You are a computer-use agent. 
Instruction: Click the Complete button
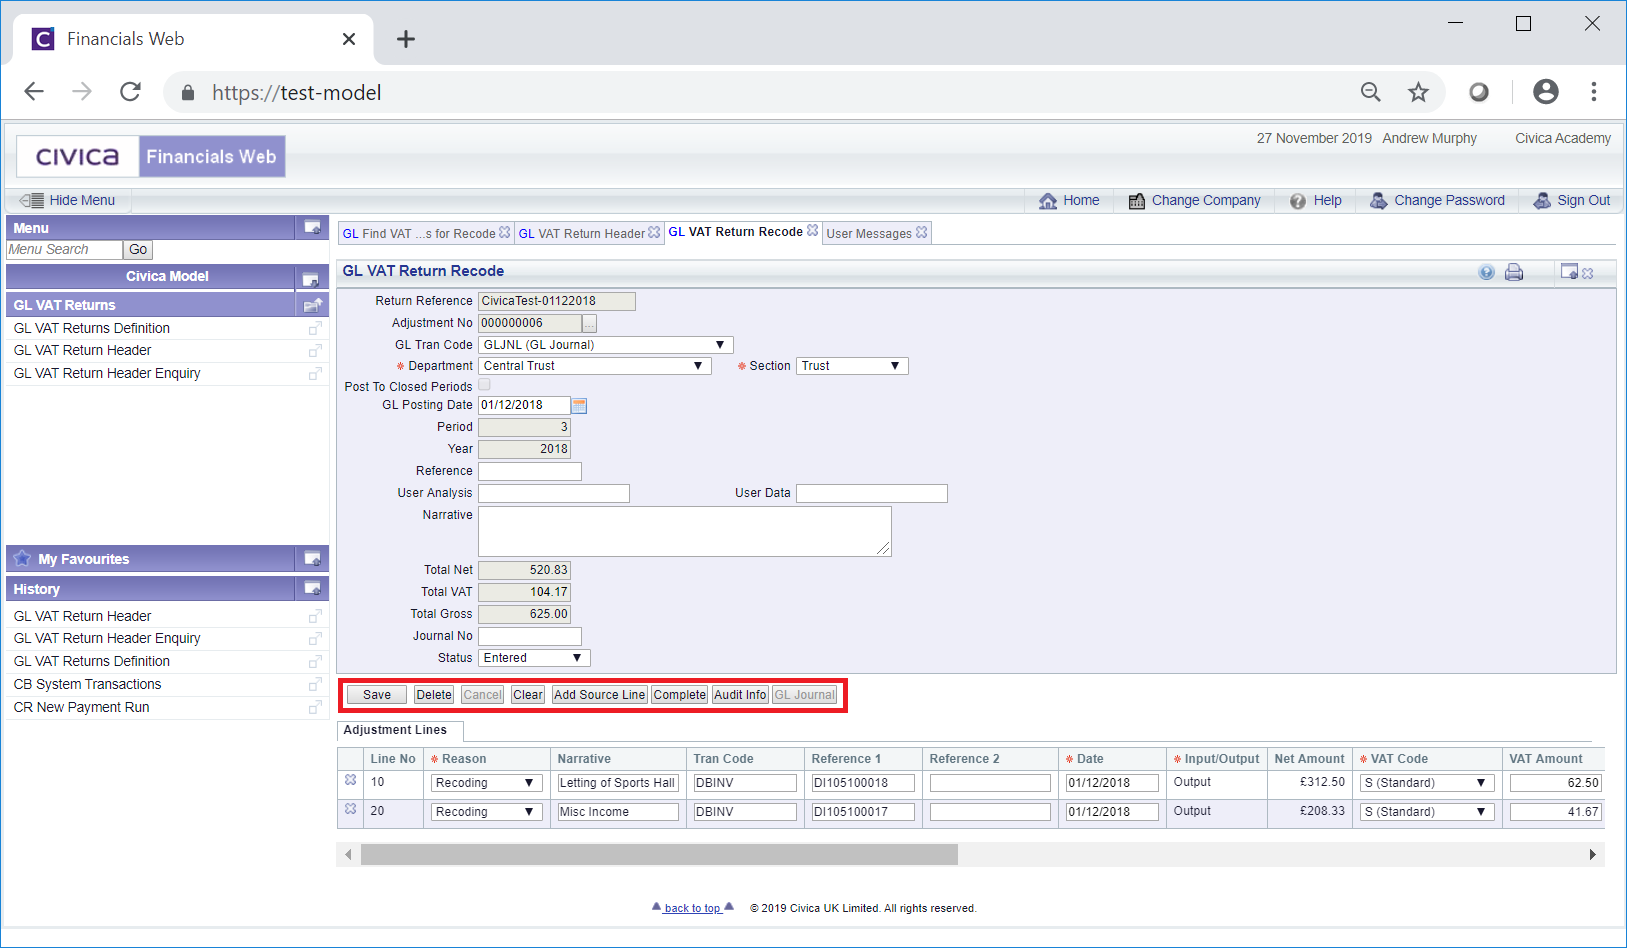click(x=680, y=695)
